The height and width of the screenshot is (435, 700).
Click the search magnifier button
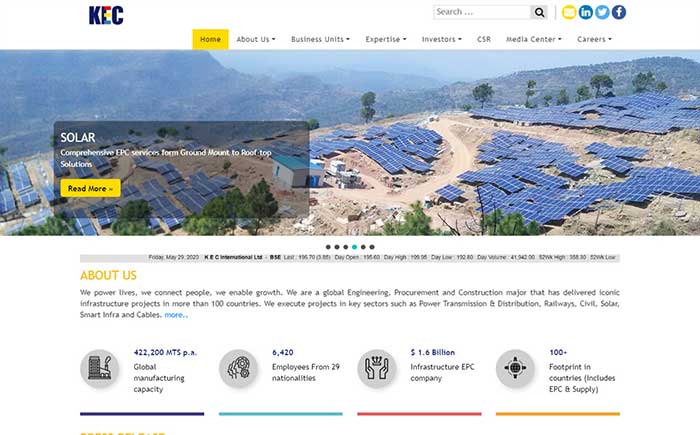(539, 12)
